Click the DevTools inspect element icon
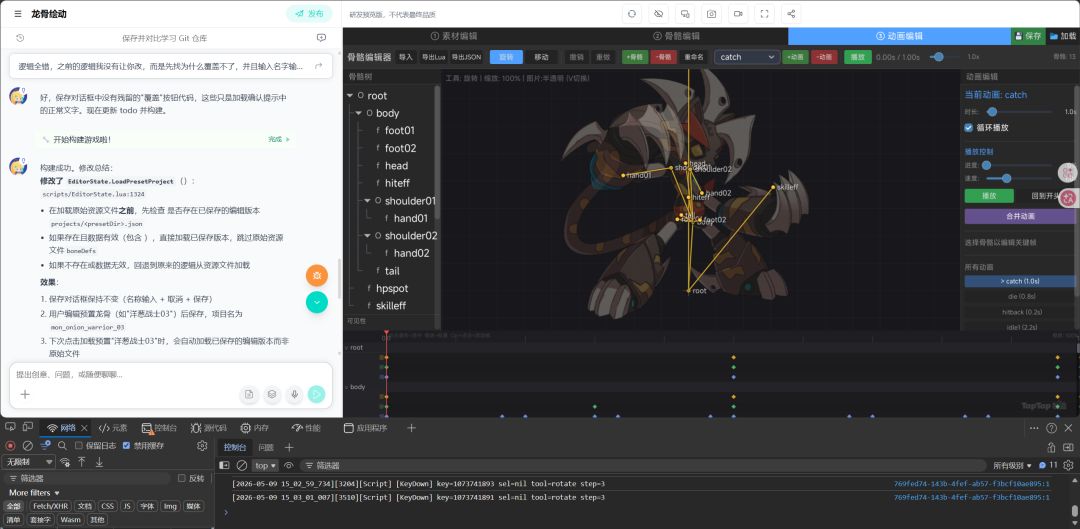The width and height of the screenshot is (1080, 529). (10, 428)
